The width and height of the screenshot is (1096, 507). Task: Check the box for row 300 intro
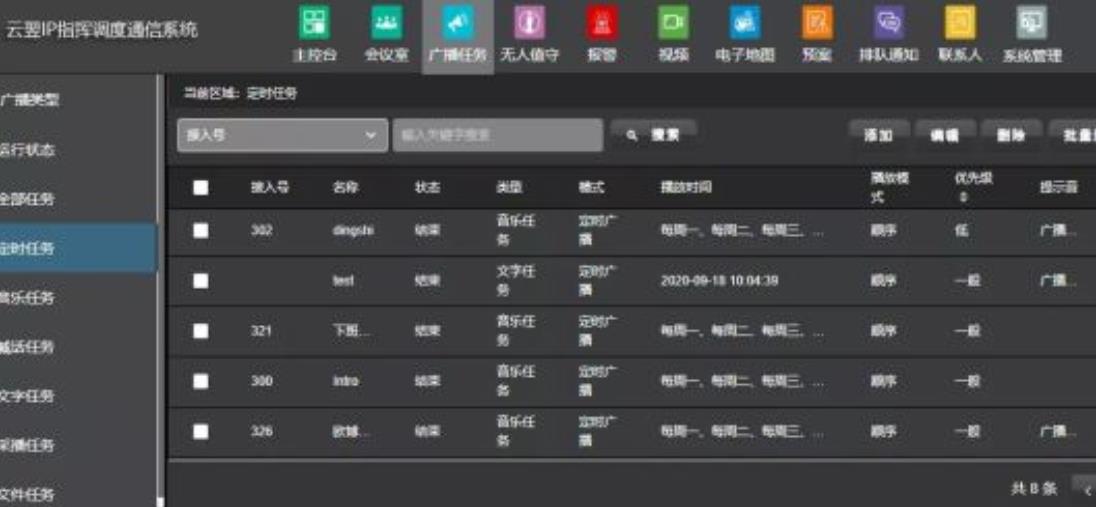pos(201,381)
